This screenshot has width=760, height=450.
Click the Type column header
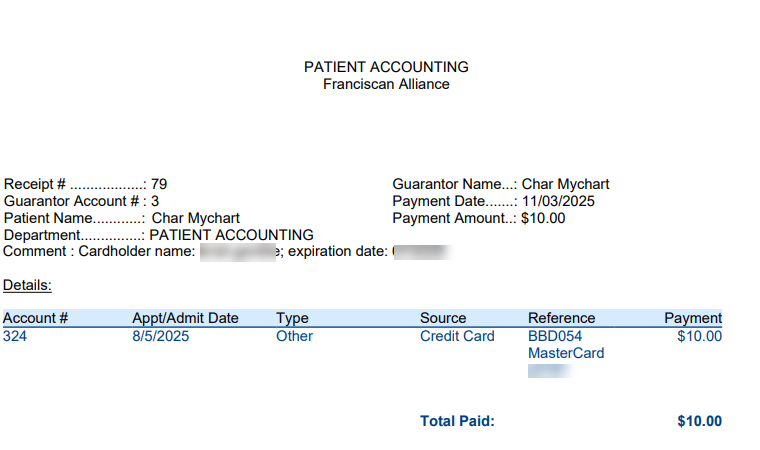coord(292,318)
